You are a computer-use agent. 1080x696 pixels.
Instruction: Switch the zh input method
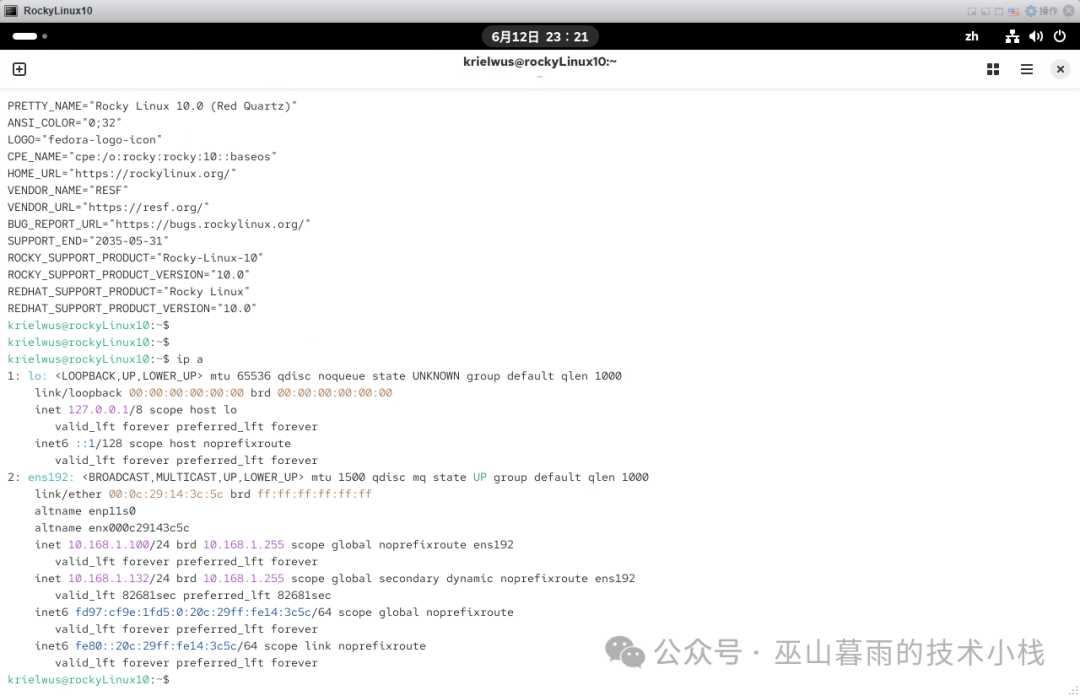click(x=971, y=36)
